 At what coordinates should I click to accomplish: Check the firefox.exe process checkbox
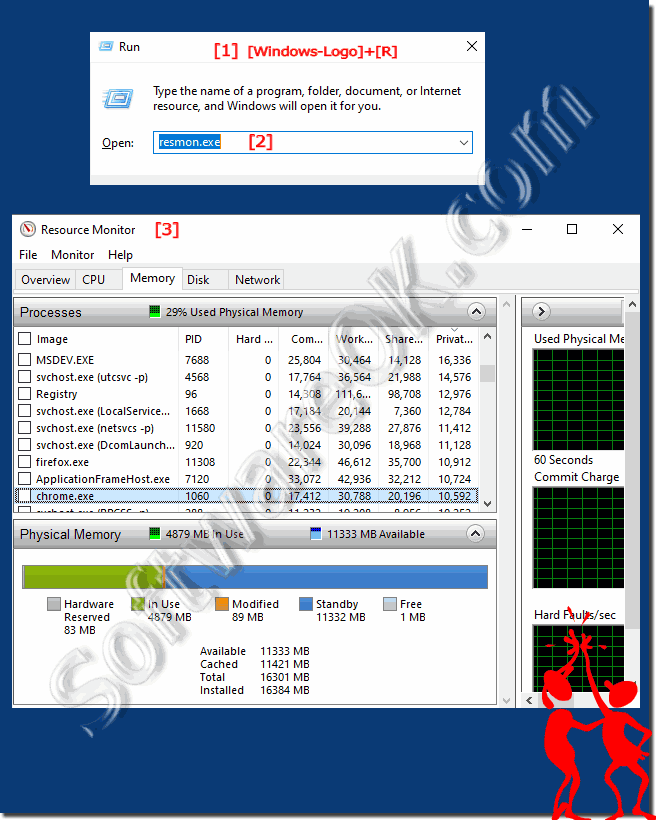click(25, 462)
